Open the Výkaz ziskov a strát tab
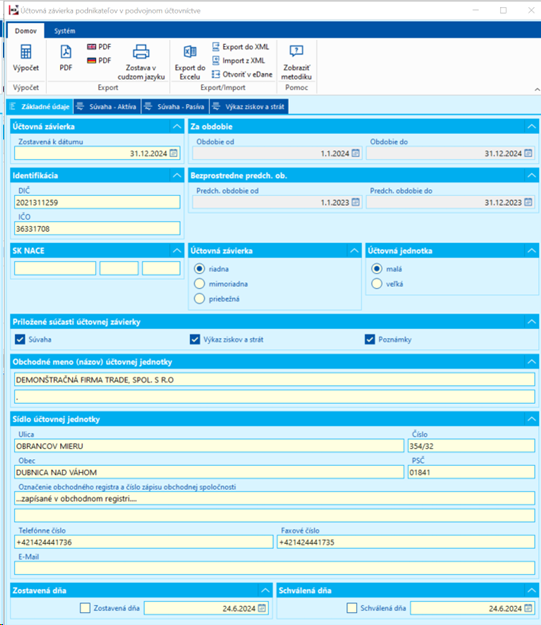The height and width of the screenshot is (625, 541). (249, 106)
